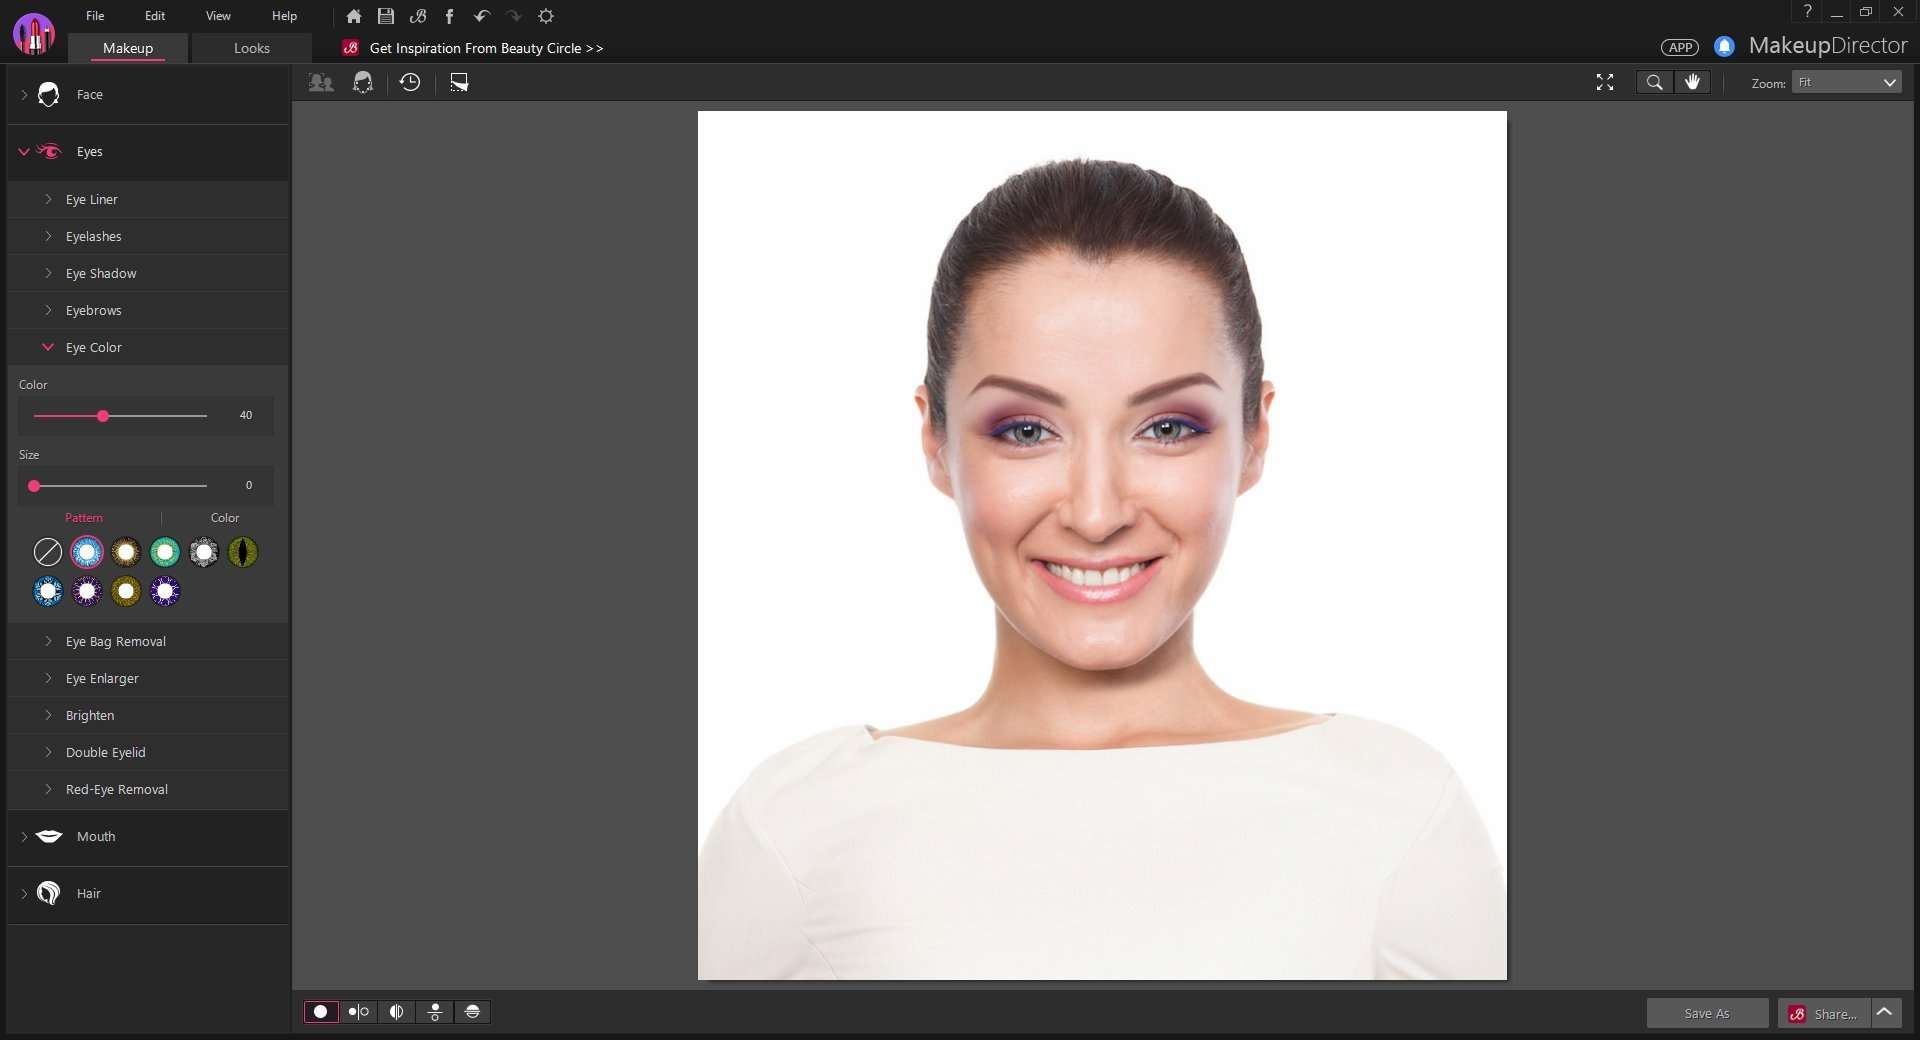Switch from Pattern to Color mode
The height and width of the screenshot is (1040, 1920).
[x=224, y=518]
